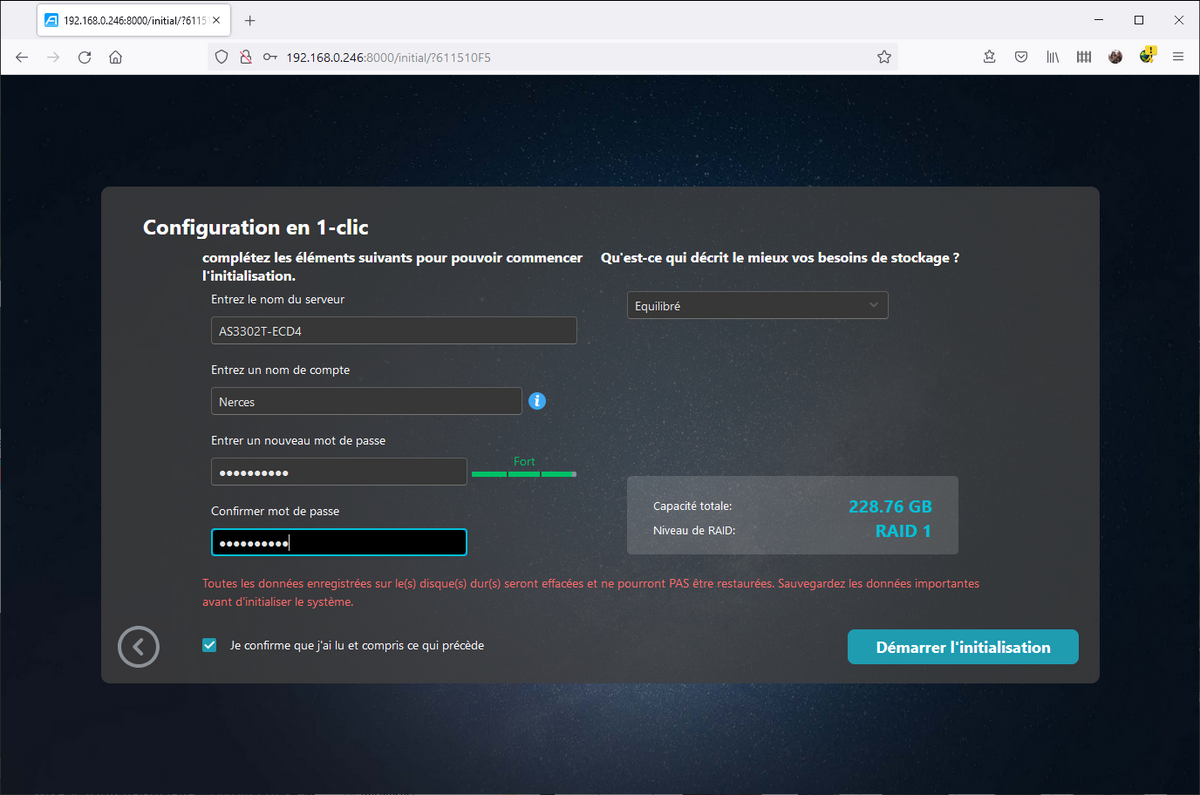Open a new browser tab
The width and height of the screenshot is (1200, 795).
point(250,20)
